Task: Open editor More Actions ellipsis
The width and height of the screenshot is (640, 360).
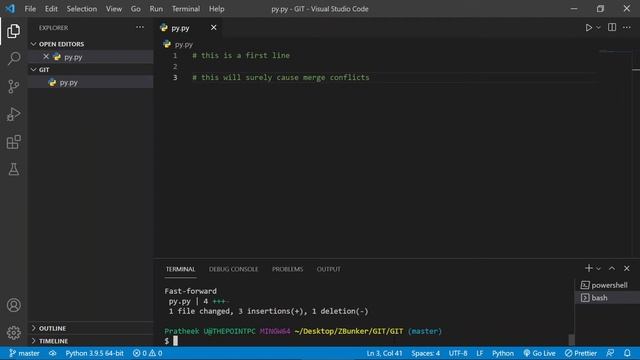Action: pyautogui.click(x=627, y=27)
